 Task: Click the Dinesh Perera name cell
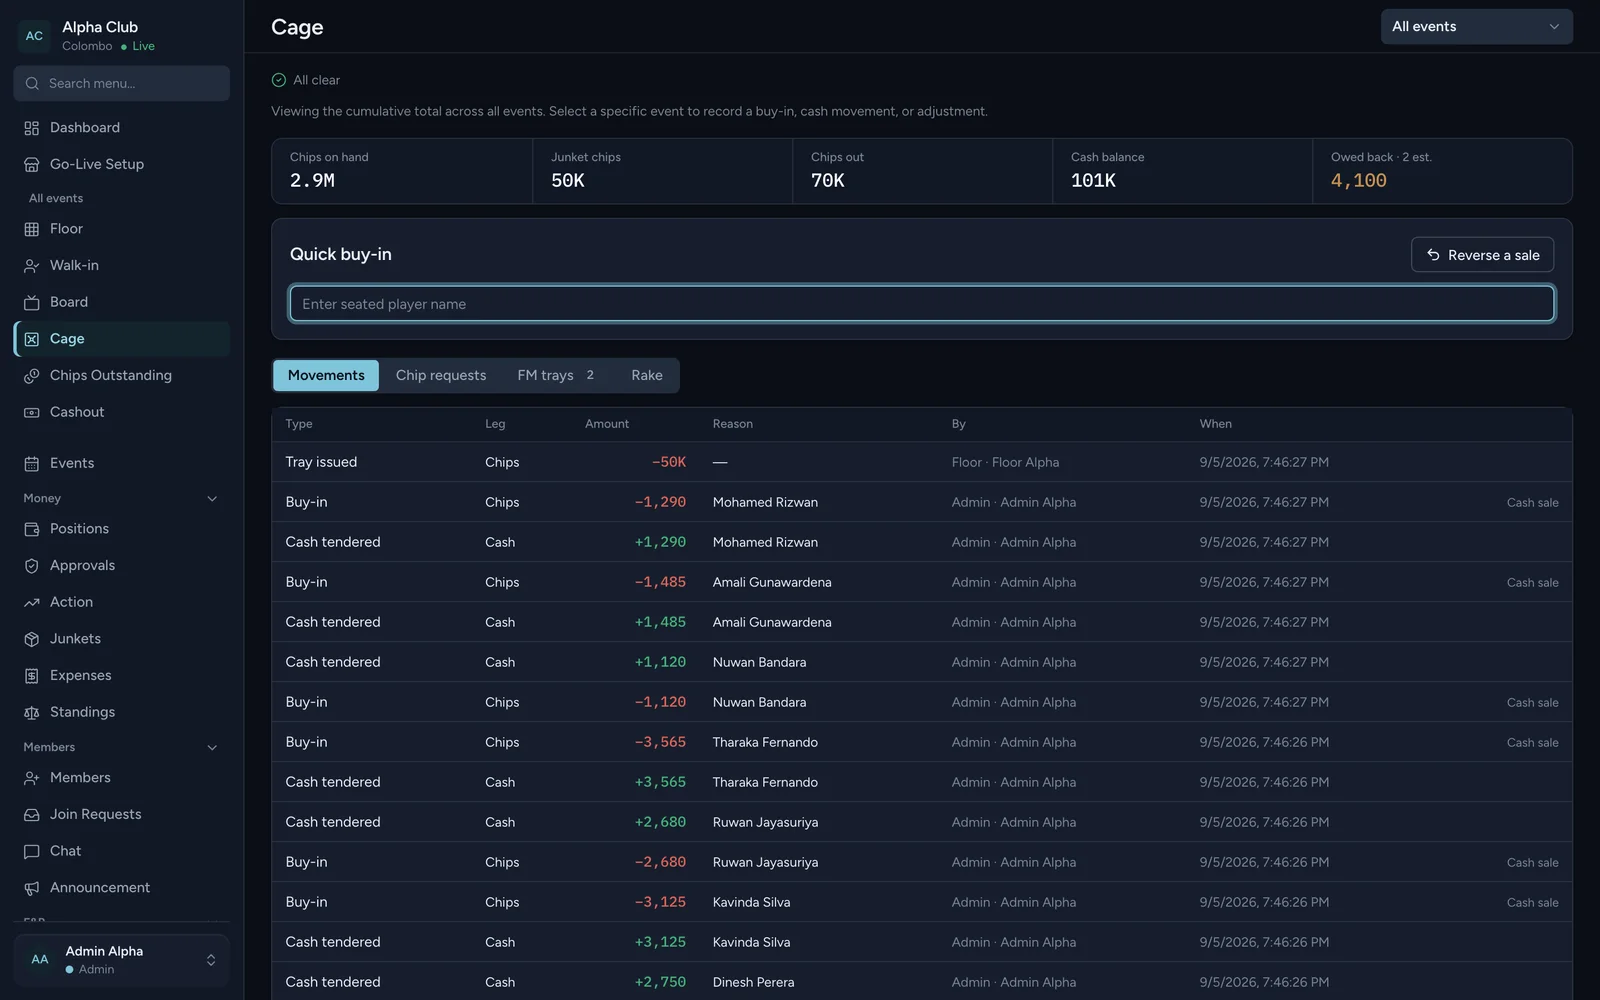click(753, 982)
